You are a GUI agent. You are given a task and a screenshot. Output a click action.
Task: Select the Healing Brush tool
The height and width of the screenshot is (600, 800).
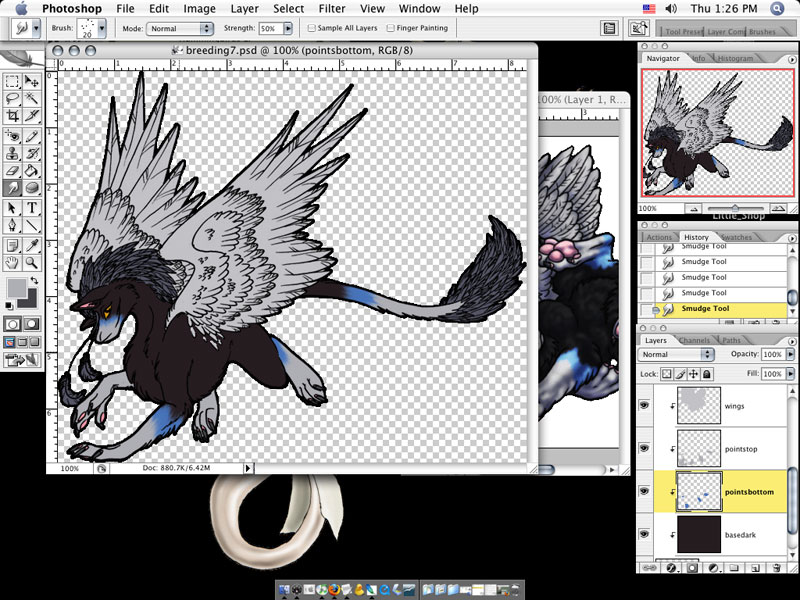pyautogui.click(x=12, y=136)
